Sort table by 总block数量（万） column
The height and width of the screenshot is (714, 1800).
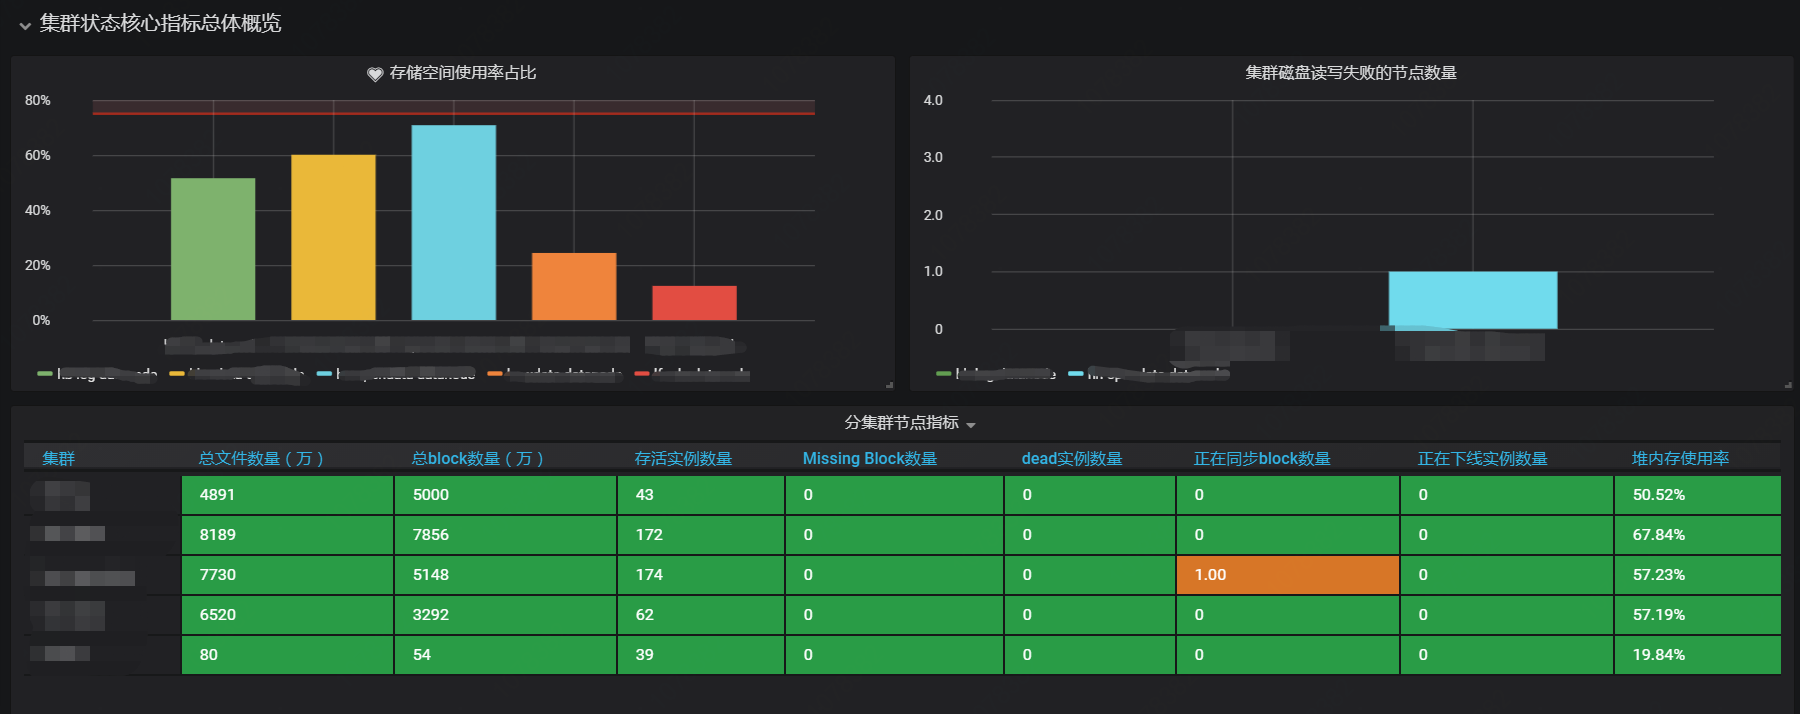point(478,458)
